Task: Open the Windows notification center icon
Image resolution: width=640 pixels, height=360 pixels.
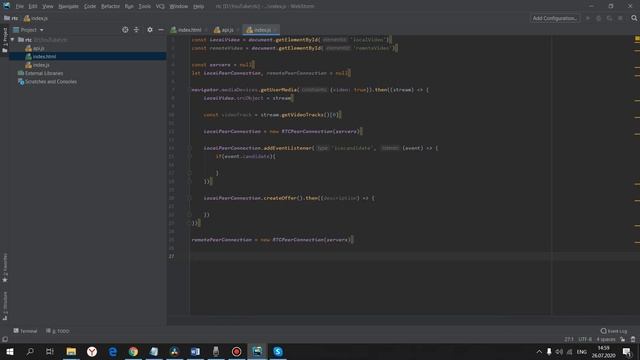Action: [627, 351]
